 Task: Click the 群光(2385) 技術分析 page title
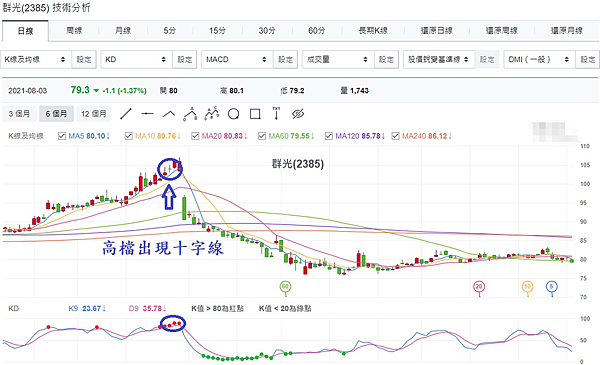coord(46,7)
